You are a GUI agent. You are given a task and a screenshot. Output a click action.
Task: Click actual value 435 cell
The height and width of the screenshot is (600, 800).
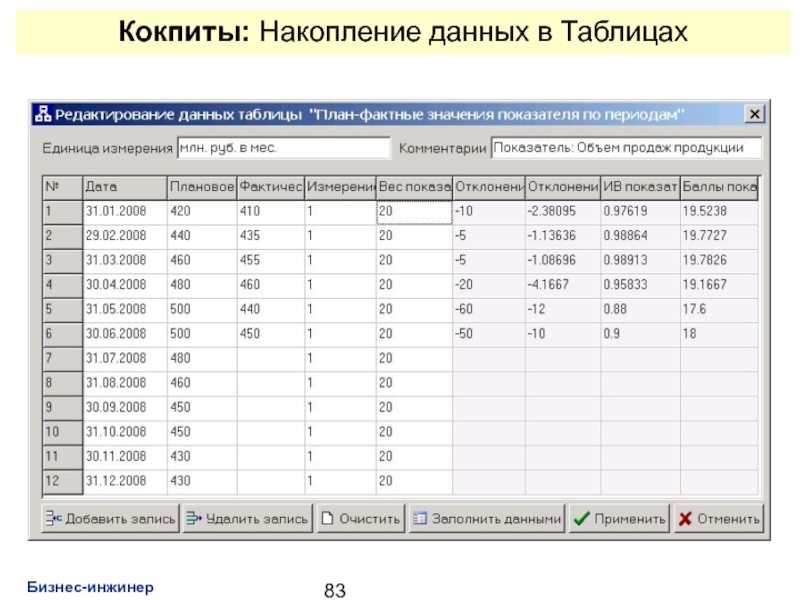pyautogui.click(x=271, y=236)
